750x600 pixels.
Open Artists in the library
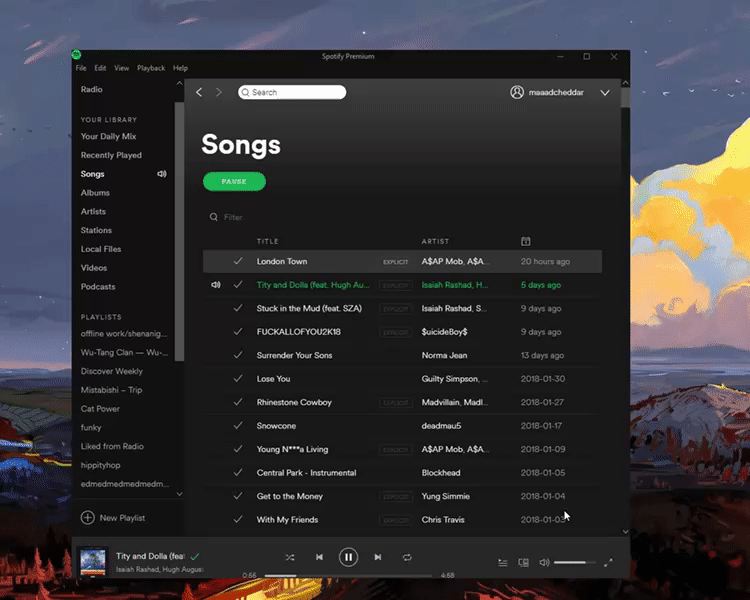point(93,211)
